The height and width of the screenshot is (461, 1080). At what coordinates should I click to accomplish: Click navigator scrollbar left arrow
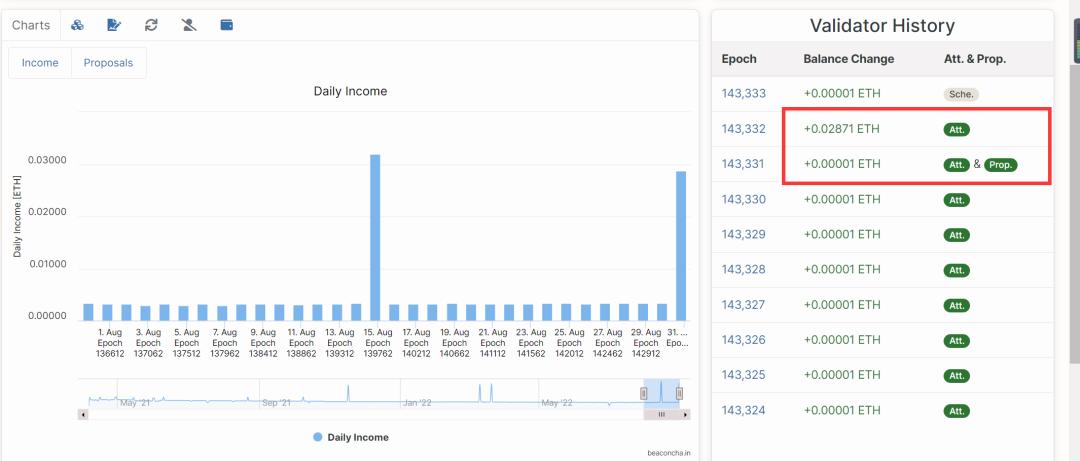pos(83,414)
